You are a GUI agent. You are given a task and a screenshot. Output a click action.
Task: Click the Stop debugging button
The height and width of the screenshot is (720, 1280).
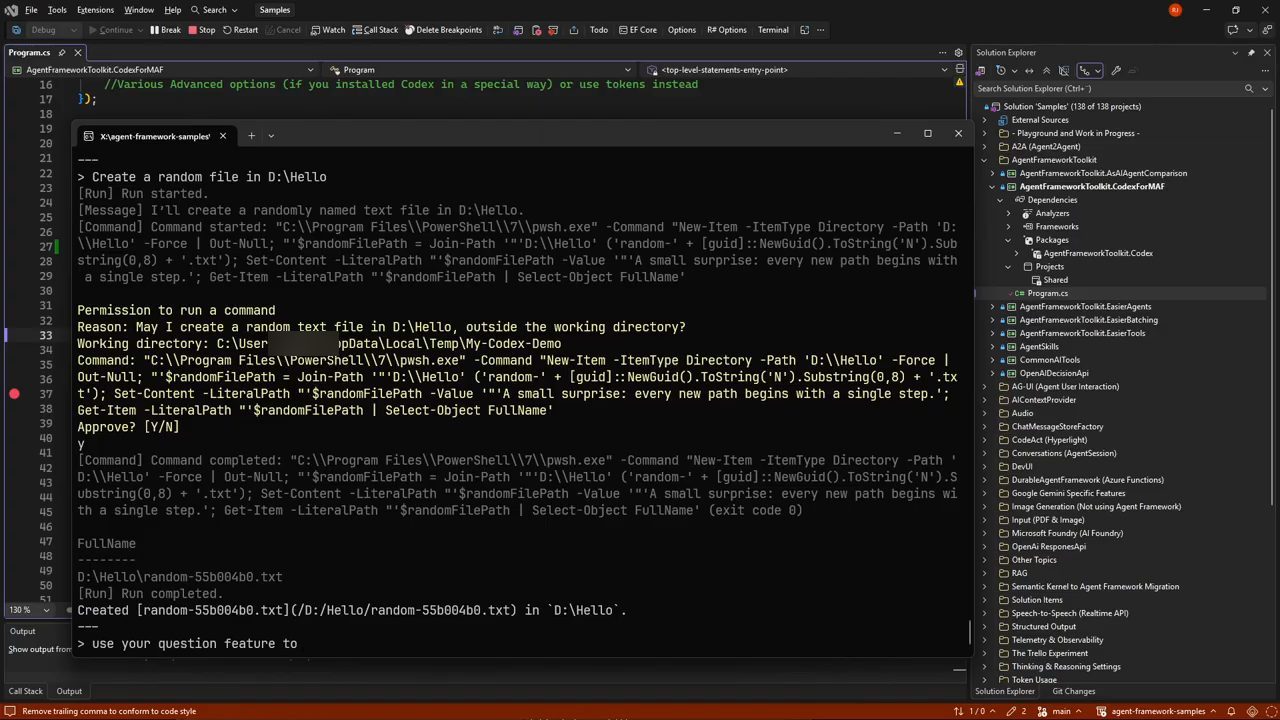201,30
